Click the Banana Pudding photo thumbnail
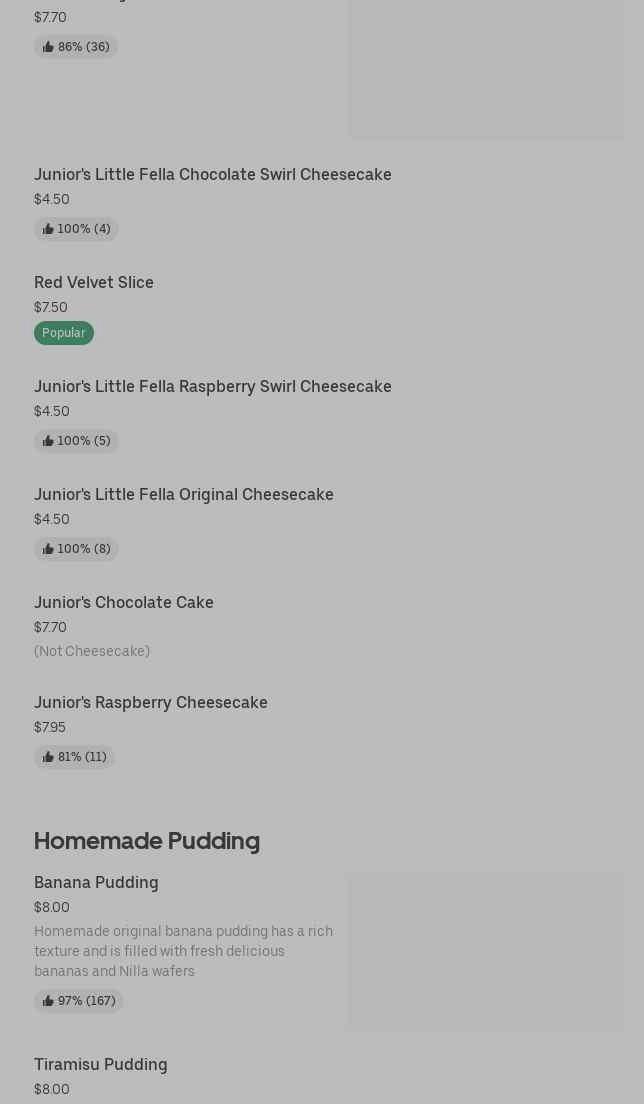The width and height of the screenshot is (644, 1104). pyautogui.click(x=486, y=951)
